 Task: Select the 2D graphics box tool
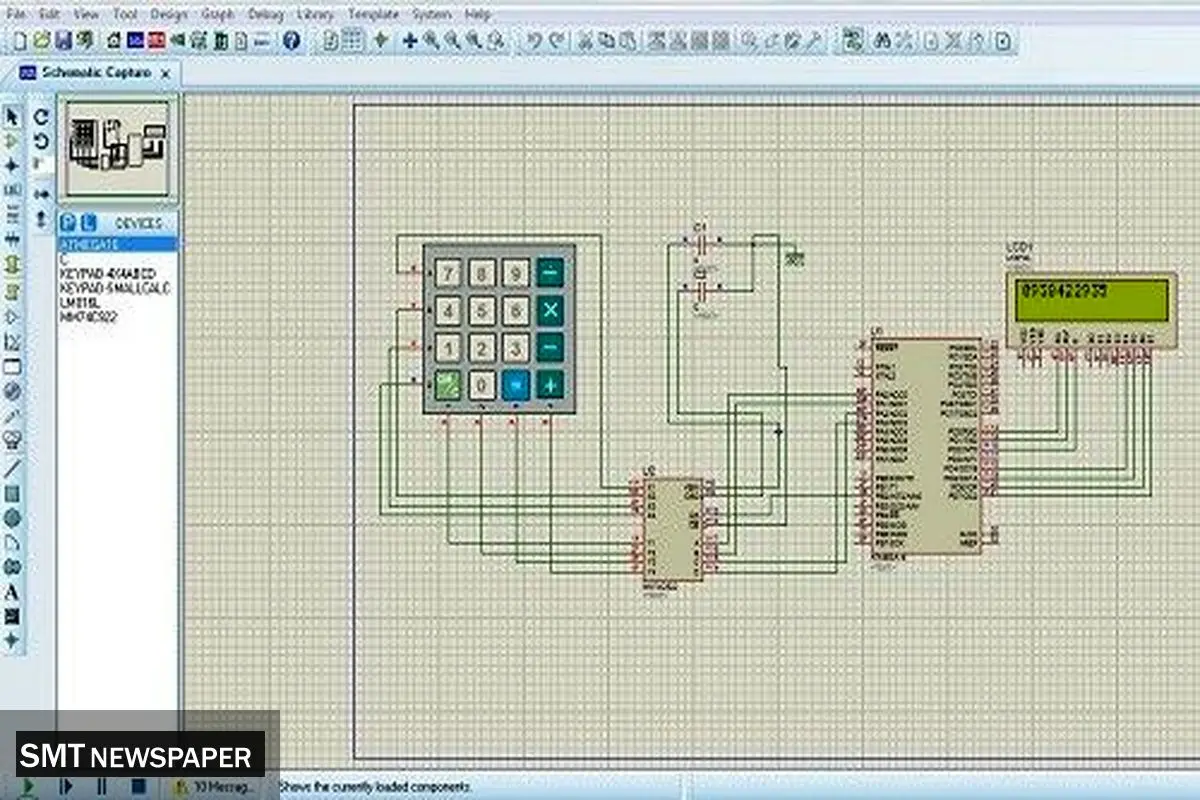pos(12,494)
